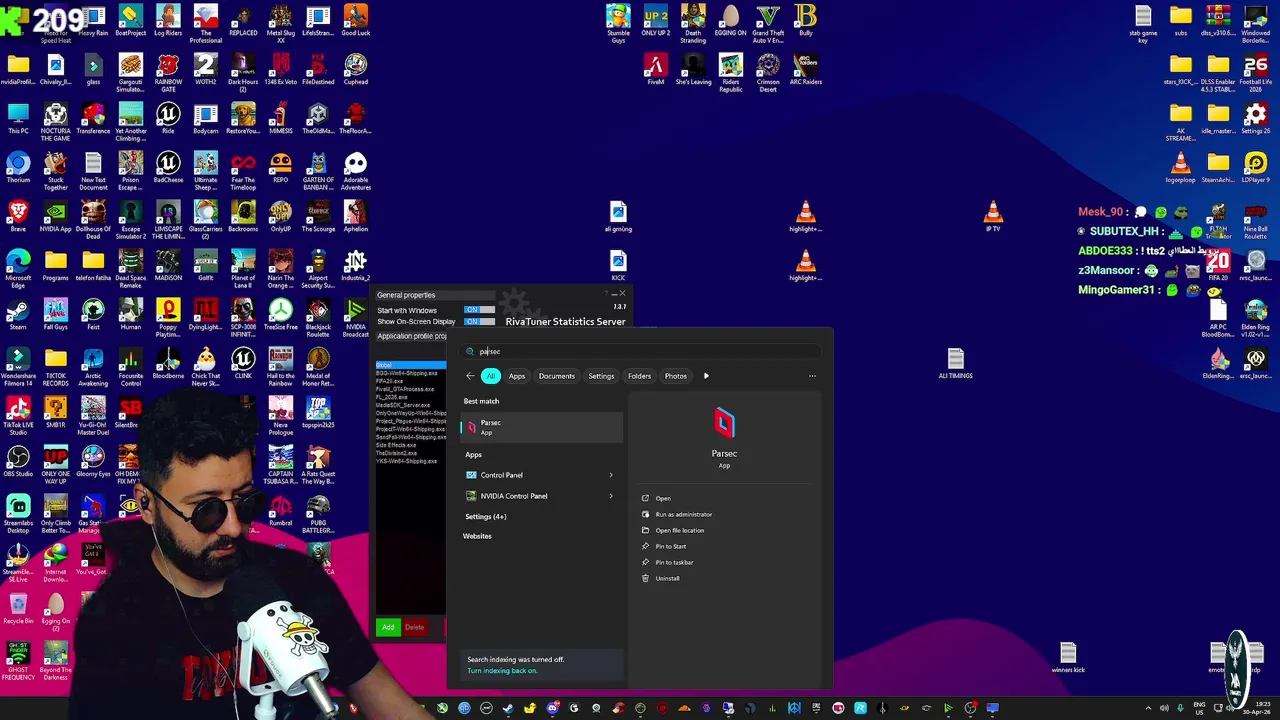Click the Add button in RivaTuner
Screen dimensions: 1280x720
click(x=388, y=627)
